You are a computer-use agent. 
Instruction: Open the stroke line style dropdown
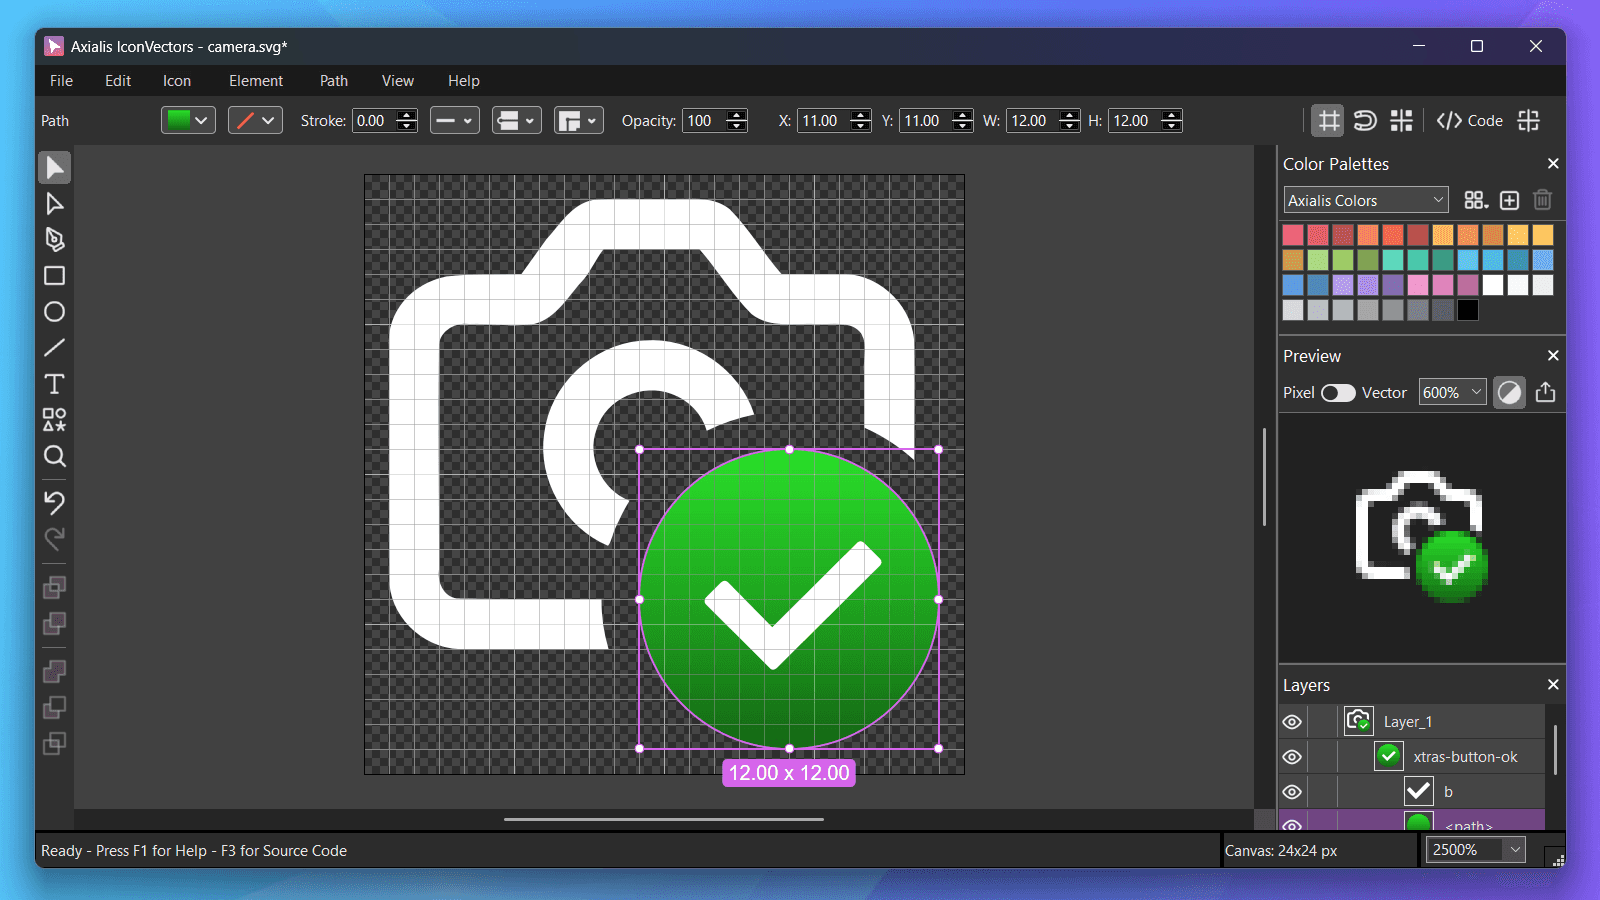pyautogui.click(x=455, y=121)
